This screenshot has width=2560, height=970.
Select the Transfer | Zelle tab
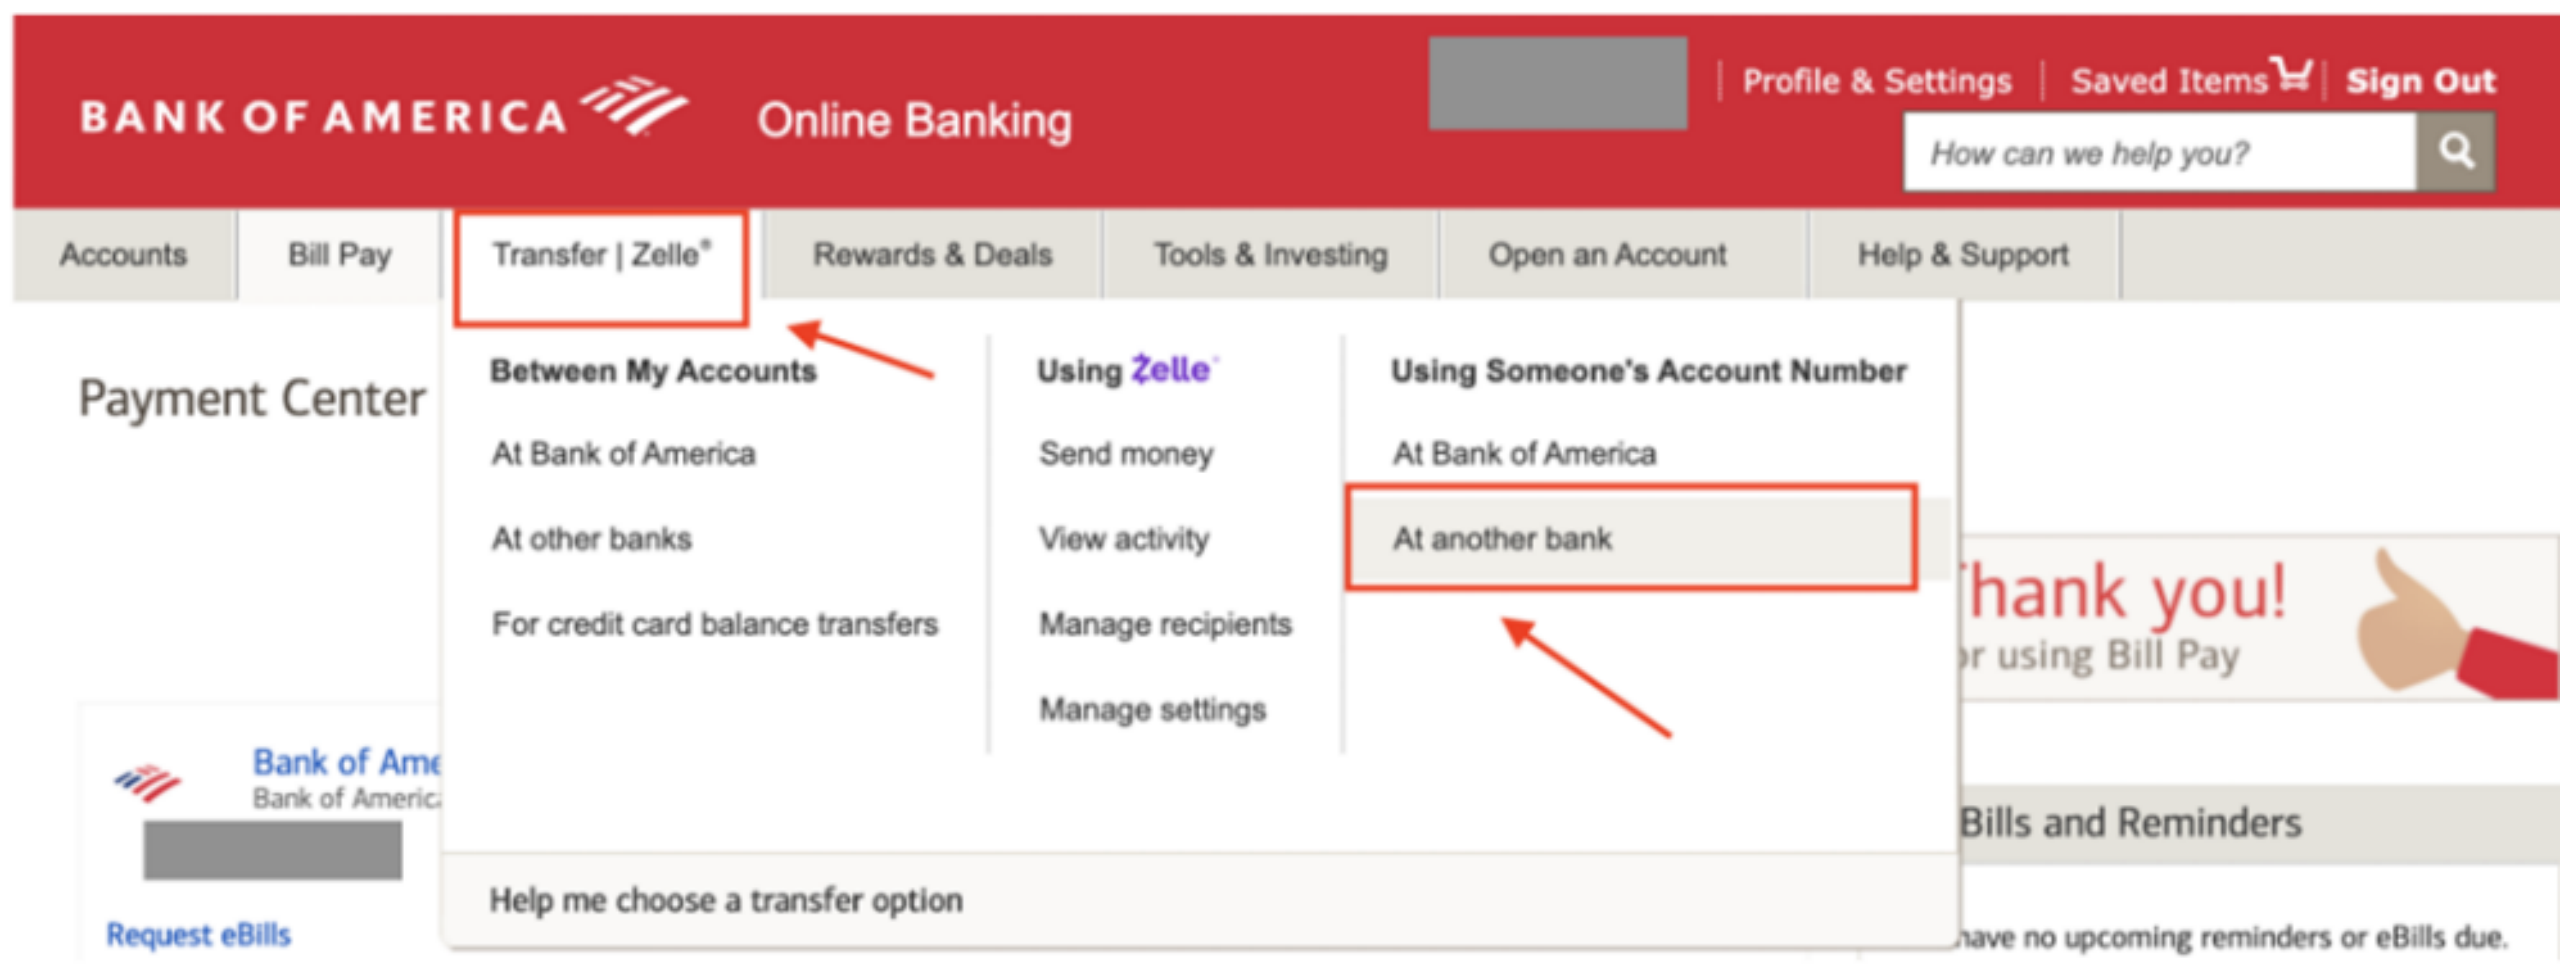(x=601, y=255)
